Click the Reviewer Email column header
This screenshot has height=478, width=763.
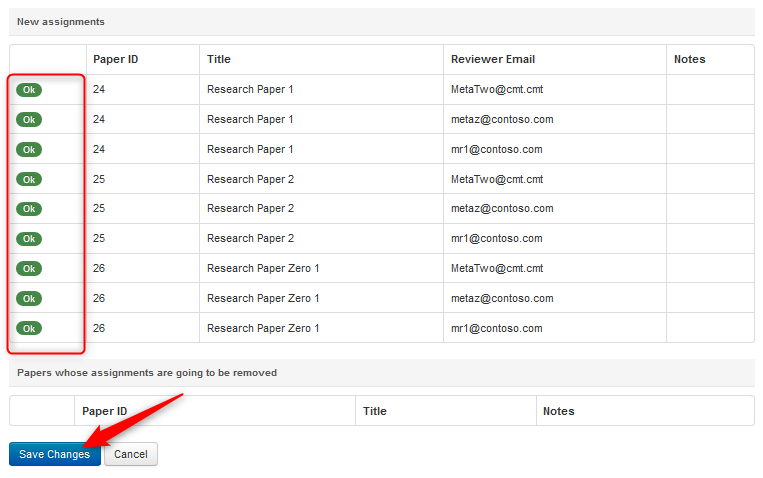(x=493, y=59)
